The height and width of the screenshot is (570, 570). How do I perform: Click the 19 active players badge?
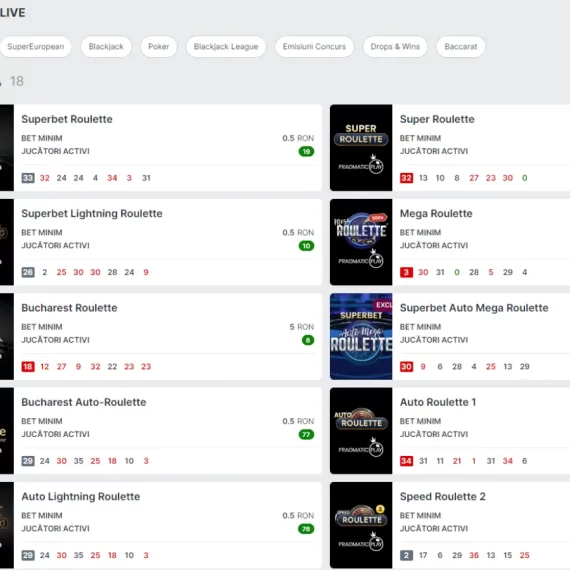coord(306,151)
